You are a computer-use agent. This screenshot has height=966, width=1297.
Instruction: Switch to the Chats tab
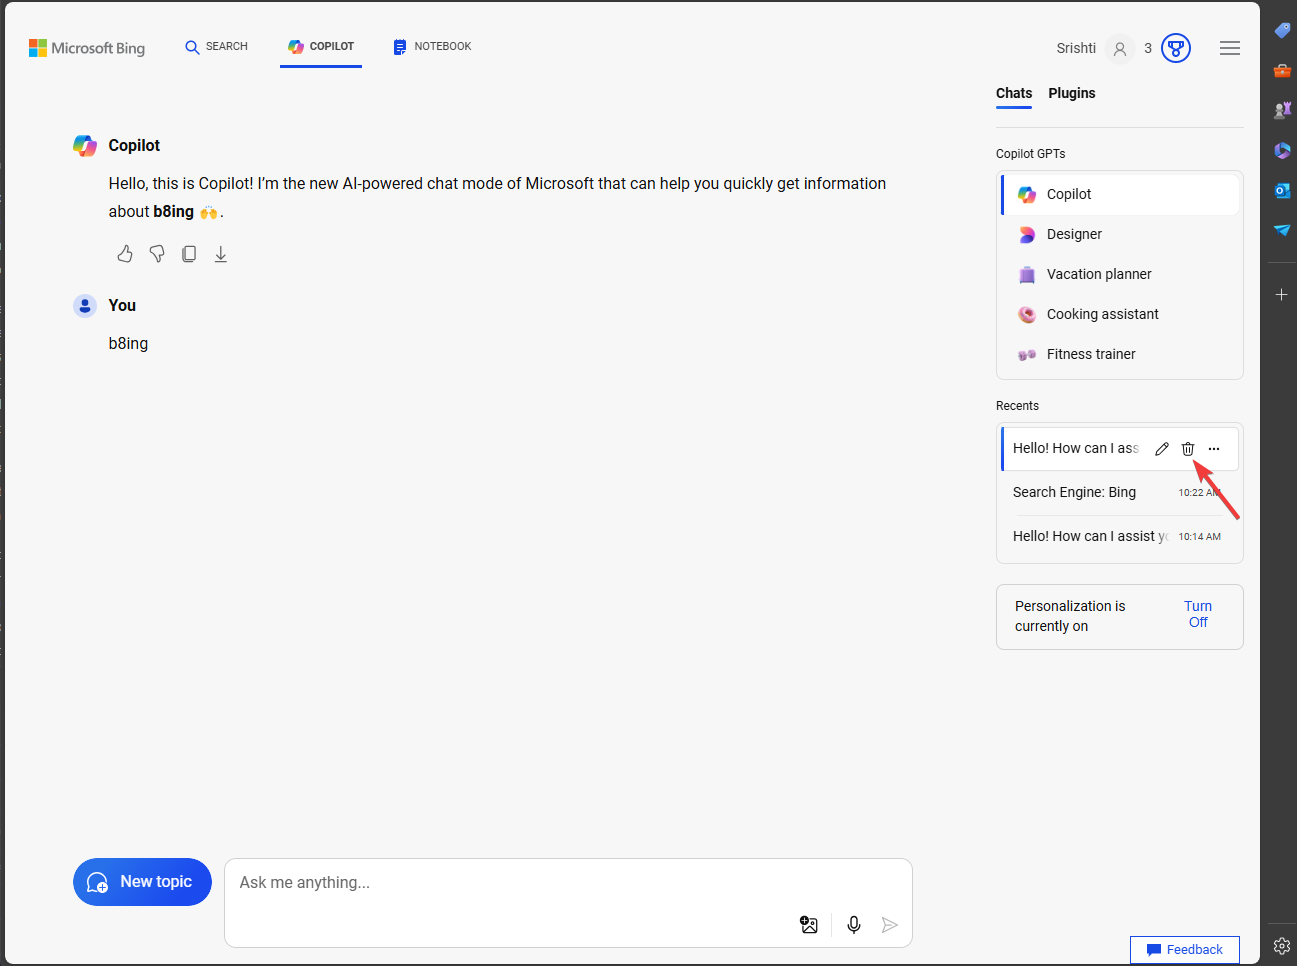pos(1014,93)
